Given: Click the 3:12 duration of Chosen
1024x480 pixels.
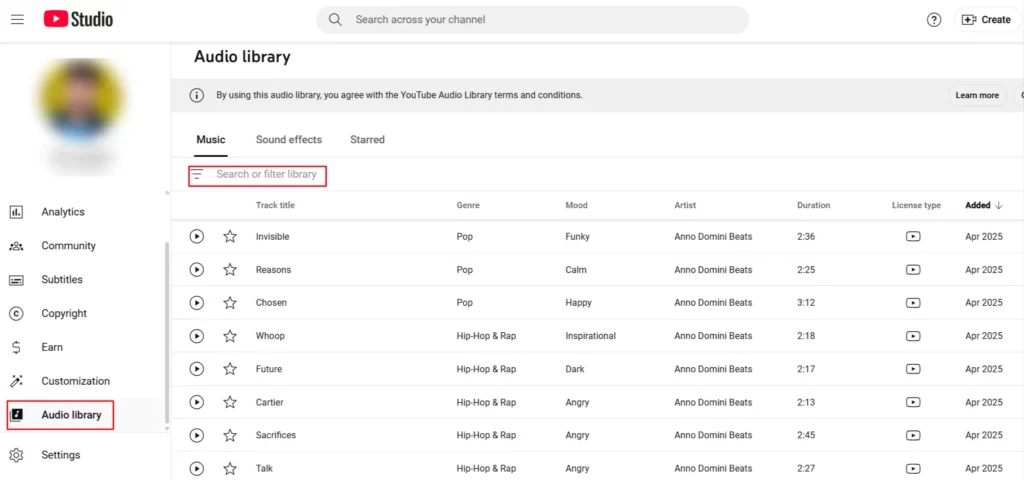Looking at the screenshot, I should (x=806, y=302).
